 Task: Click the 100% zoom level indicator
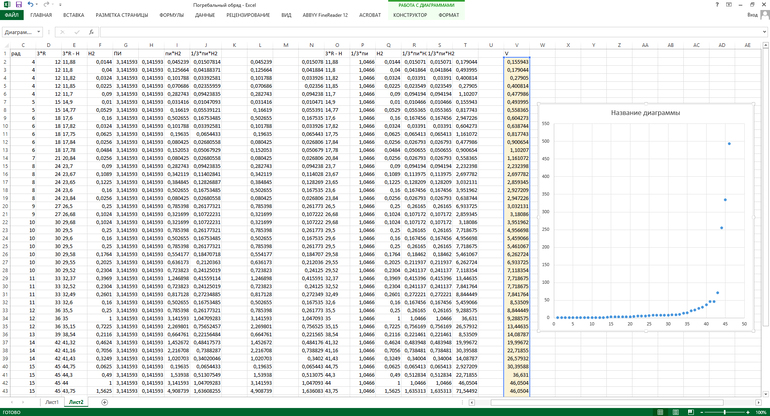coord(761,412)
